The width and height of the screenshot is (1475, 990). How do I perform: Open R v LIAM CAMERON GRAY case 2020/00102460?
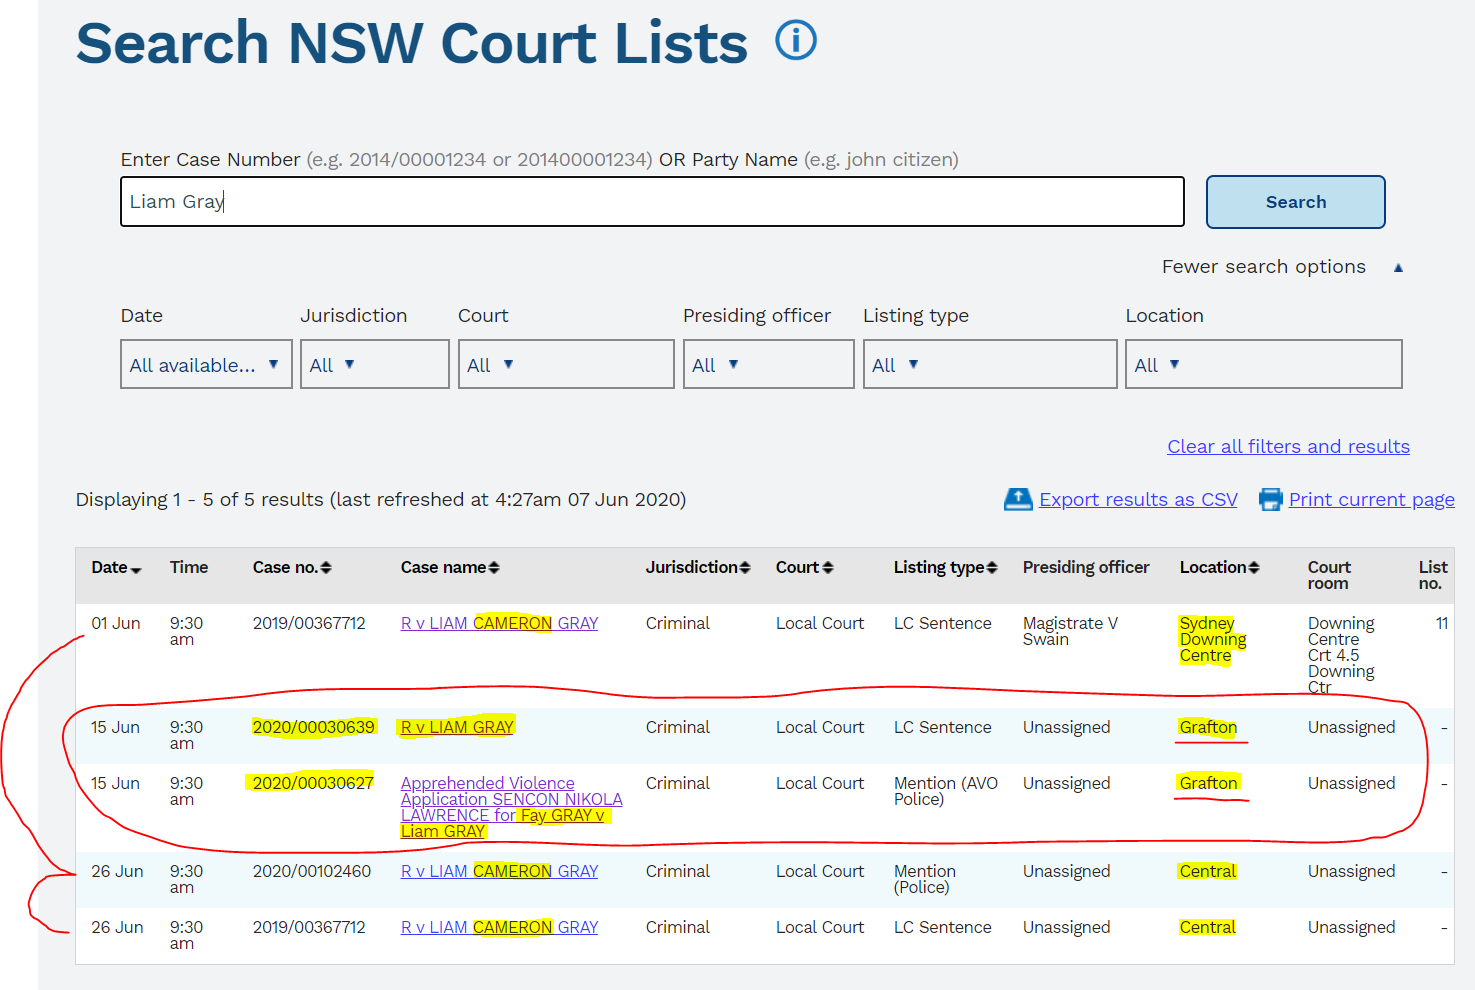coord(499,872)
